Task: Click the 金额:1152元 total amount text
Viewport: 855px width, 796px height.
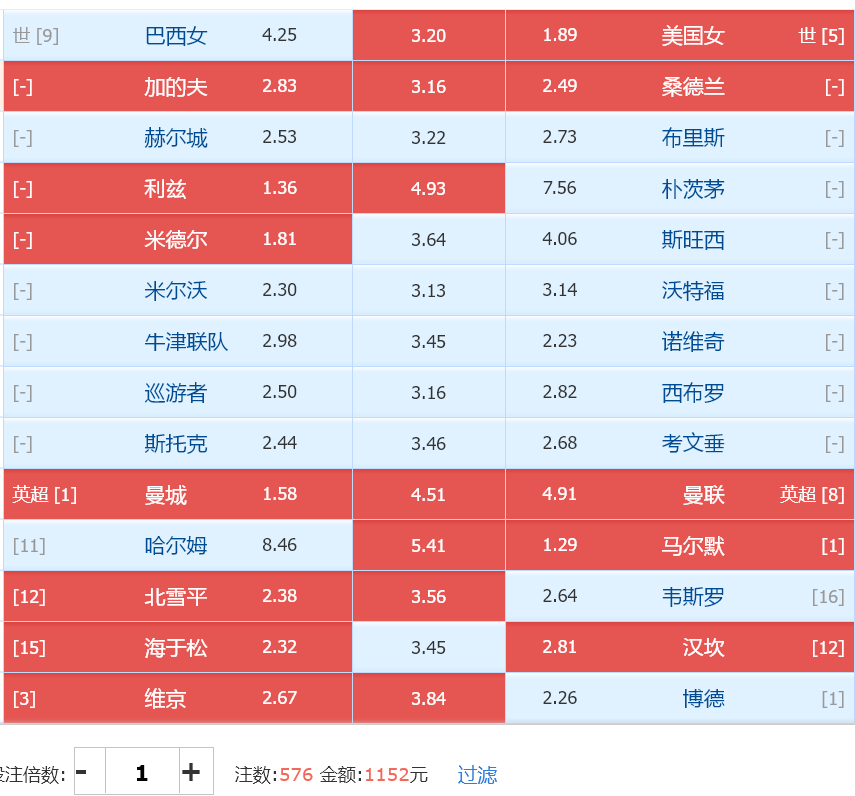Action: [374, 775]
